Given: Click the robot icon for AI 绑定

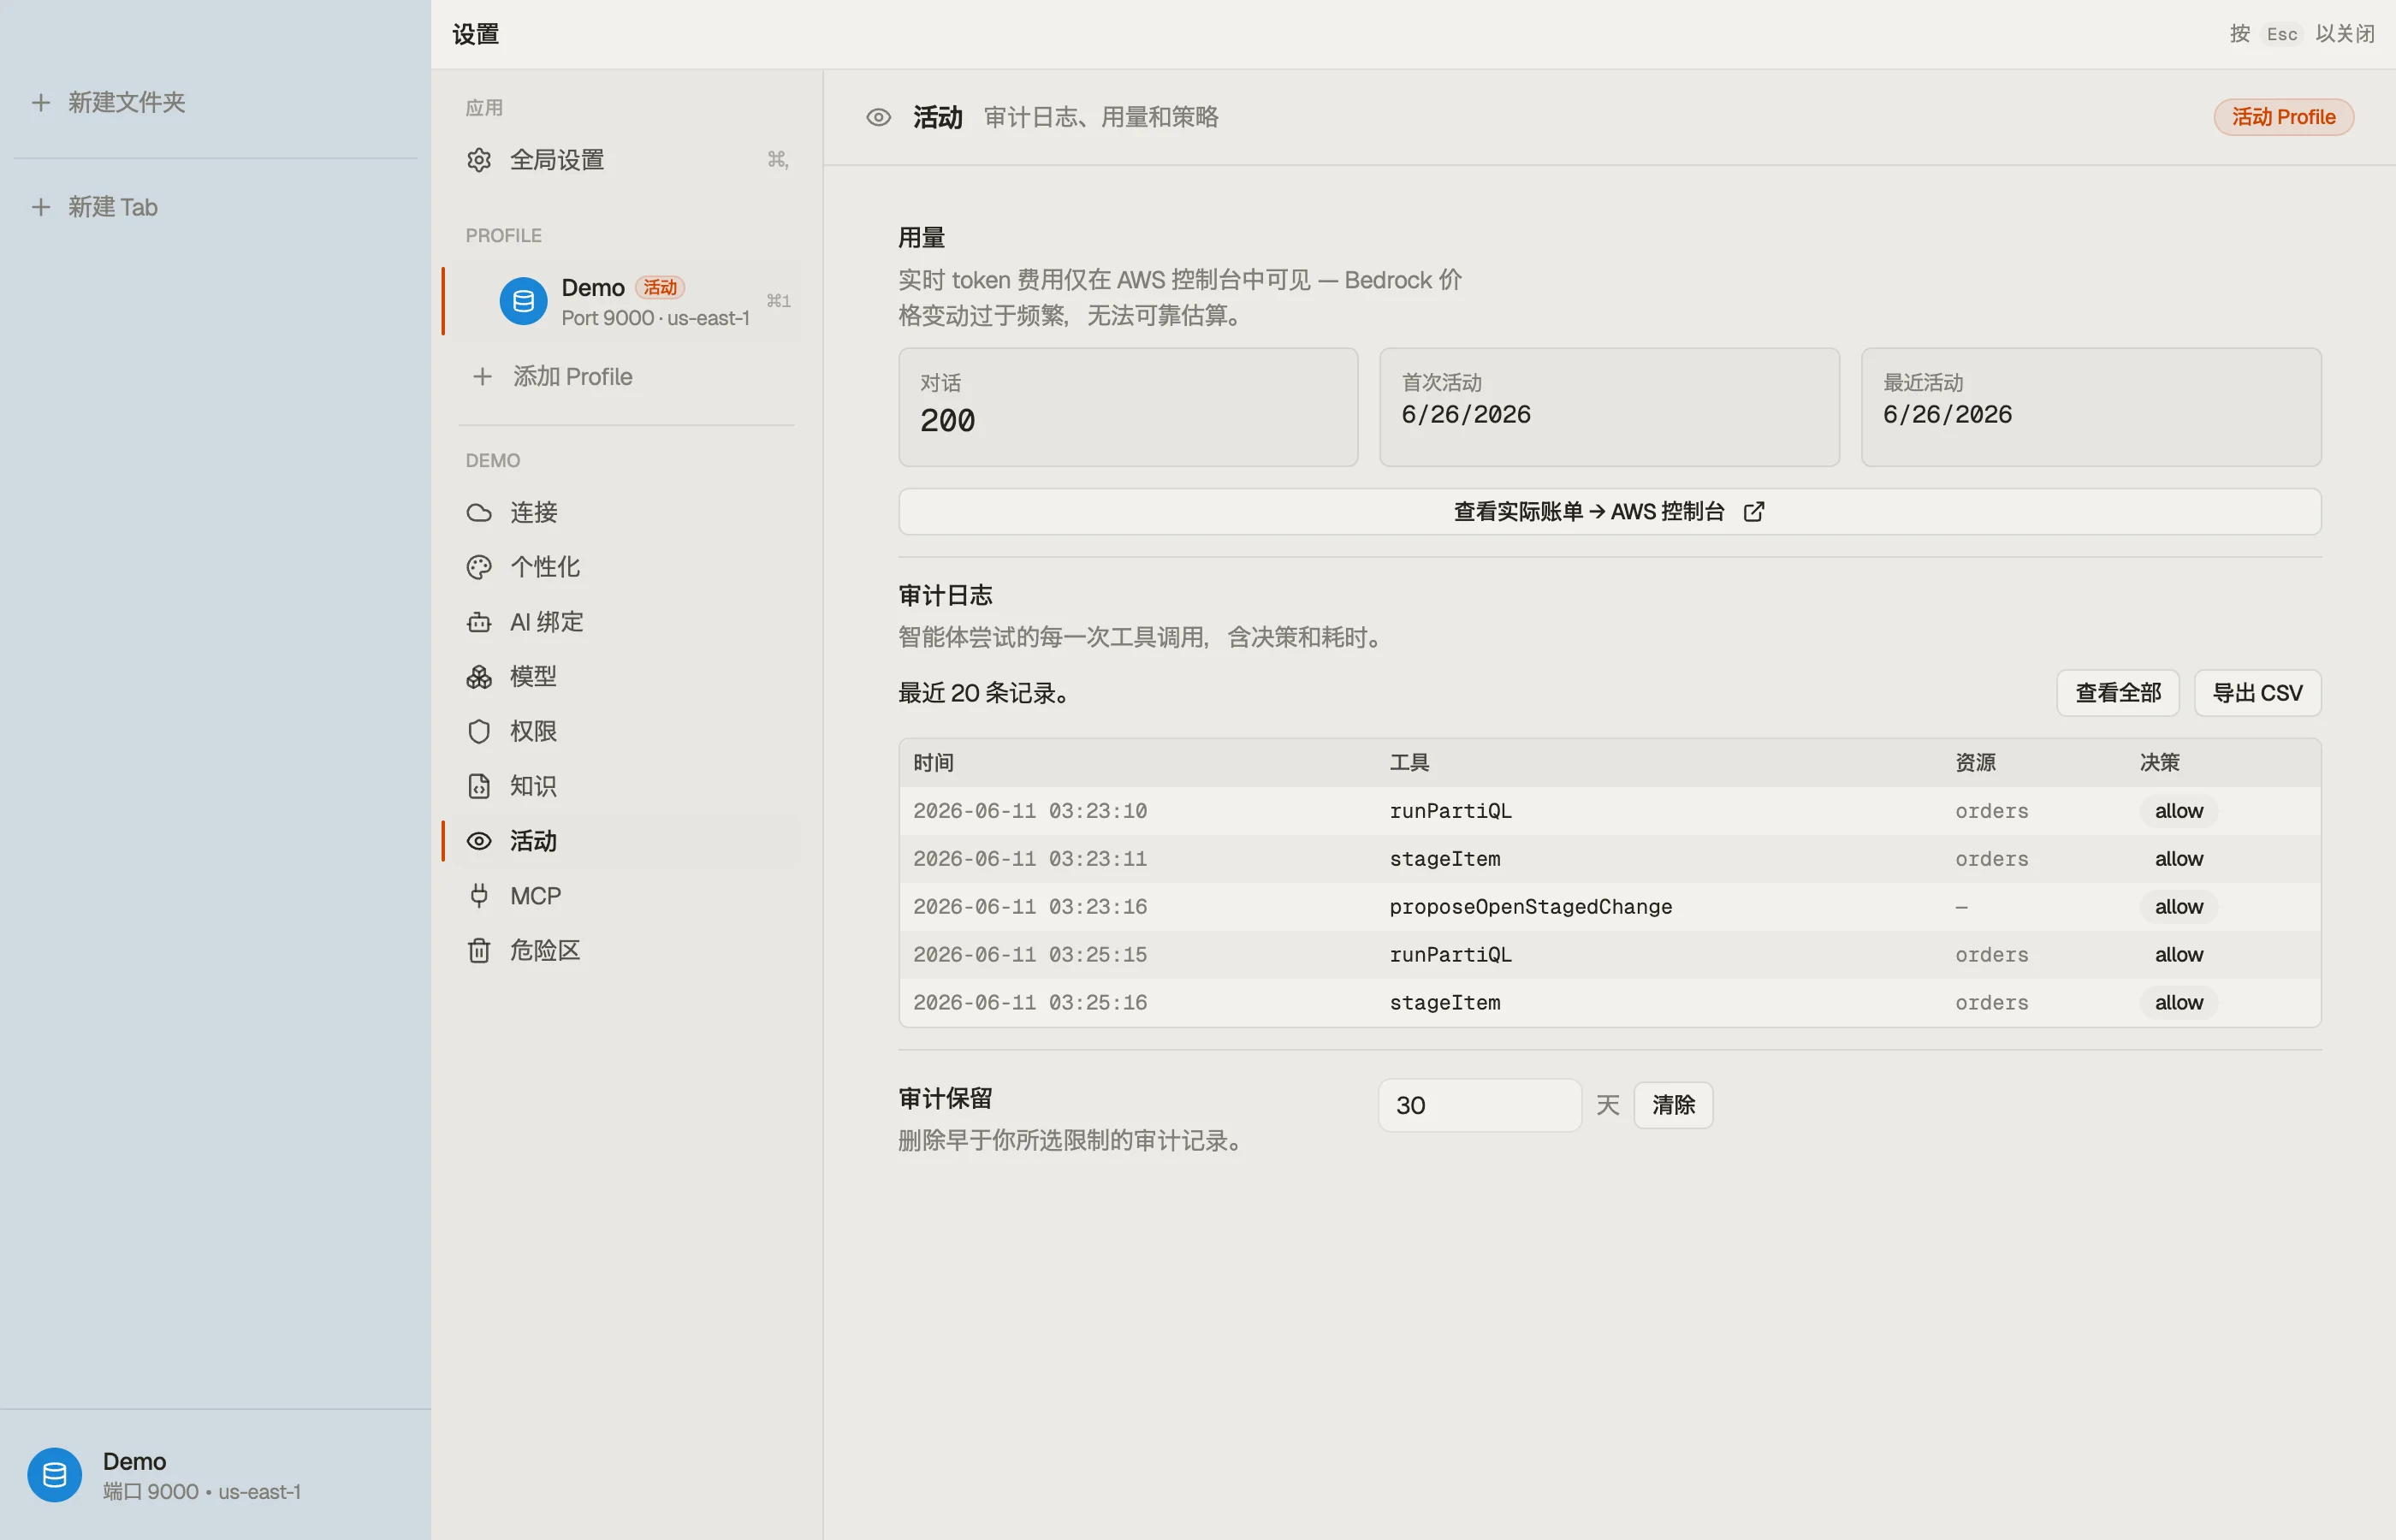Looking at the screenshot, I should point(479,622).
